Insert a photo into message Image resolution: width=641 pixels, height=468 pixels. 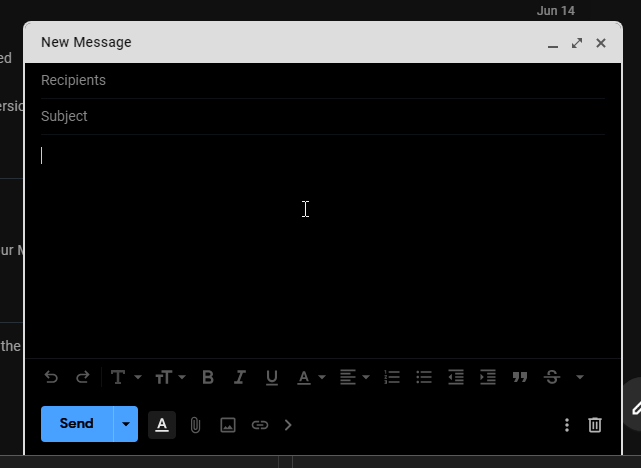[x=228, y=425]
